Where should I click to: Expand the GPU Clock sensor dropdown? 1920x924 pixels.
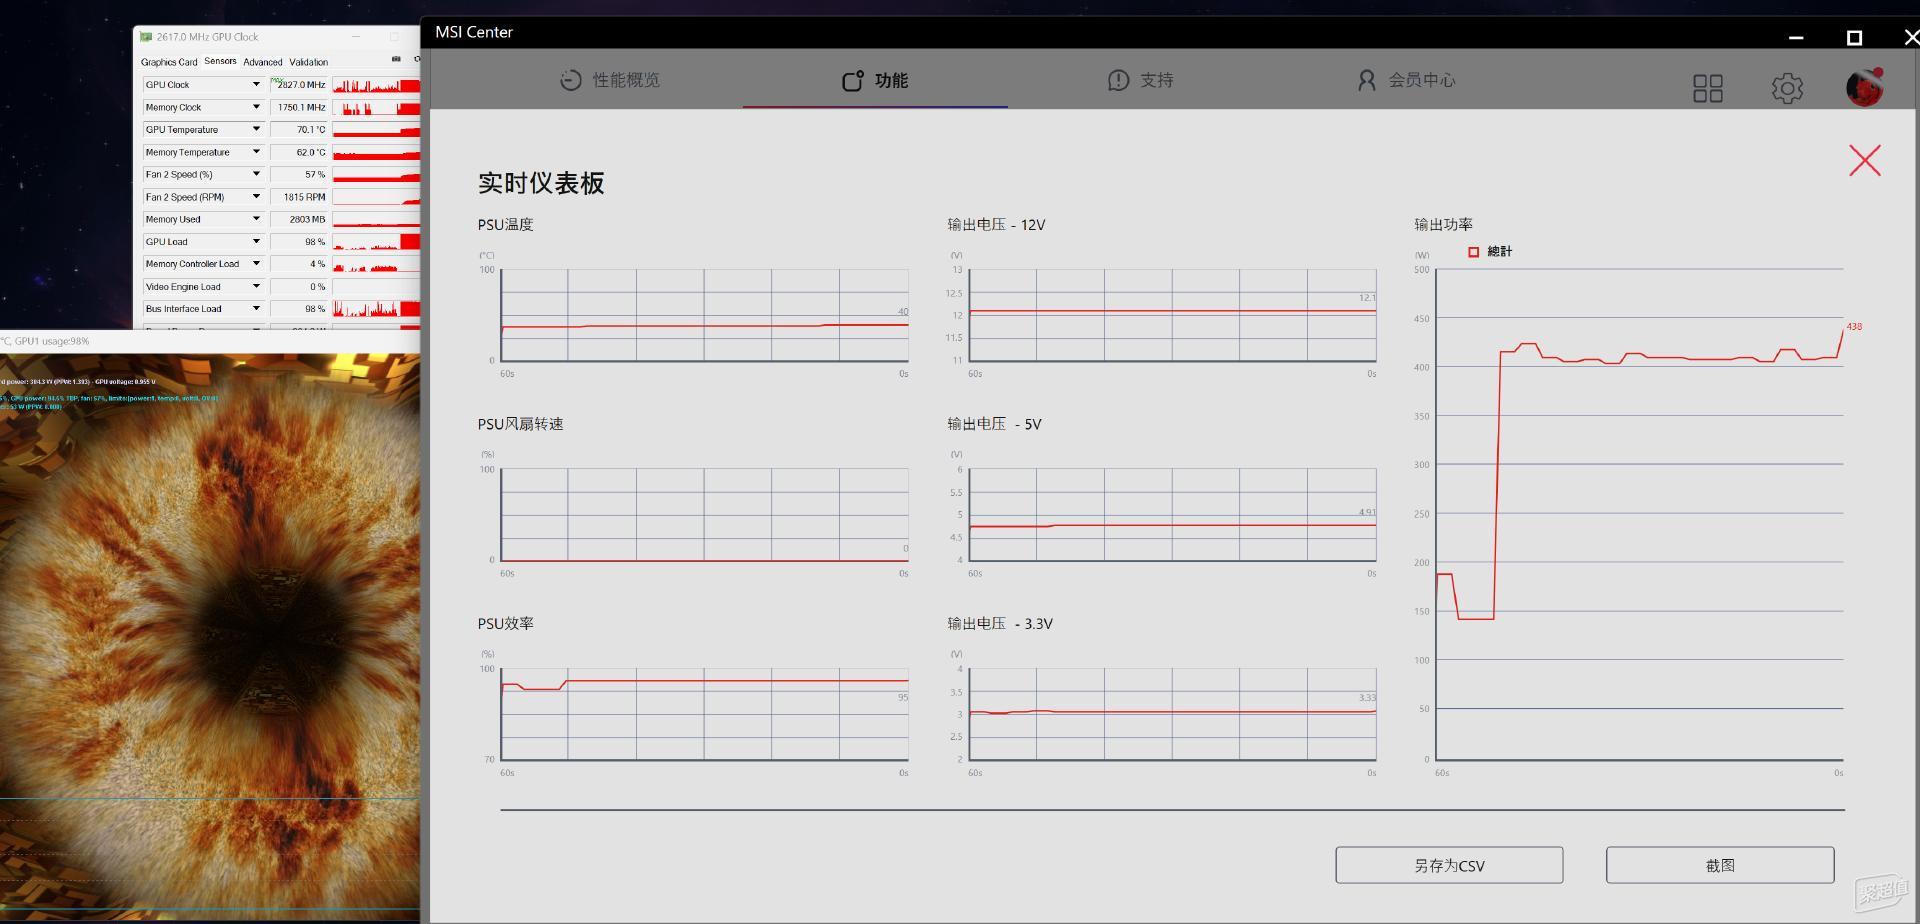pyautogui.click(x=256, y=85)
